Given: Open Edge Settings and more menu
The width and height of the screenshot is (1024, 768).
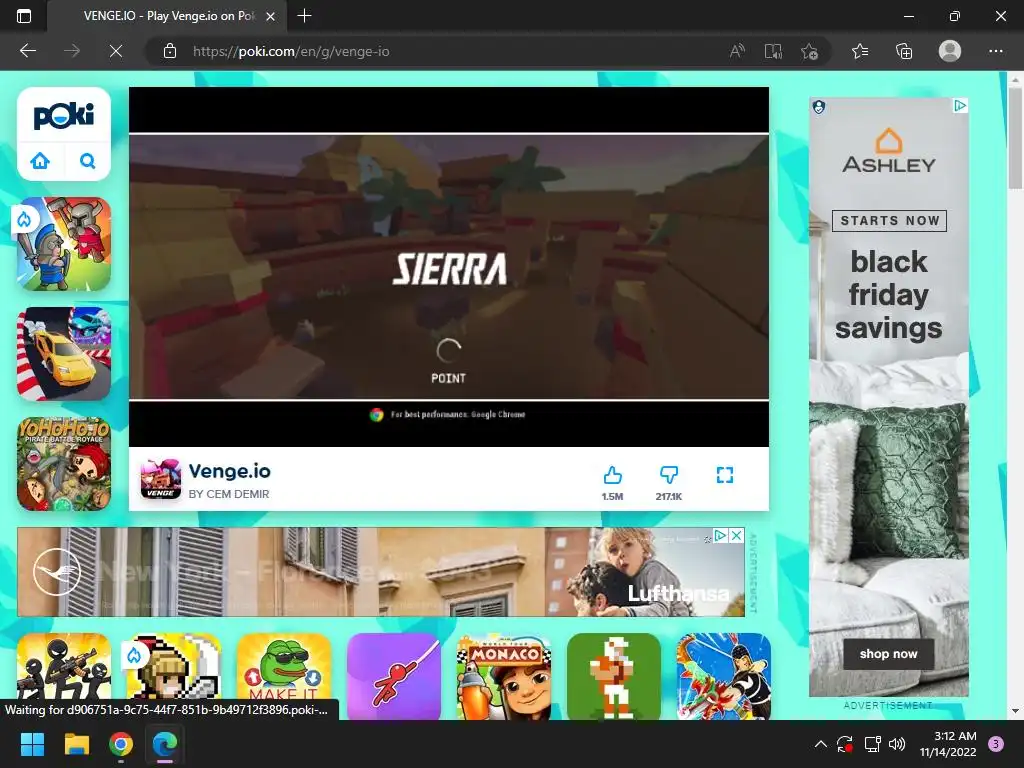Looking at the screenshot, I should tap(995, 51).
